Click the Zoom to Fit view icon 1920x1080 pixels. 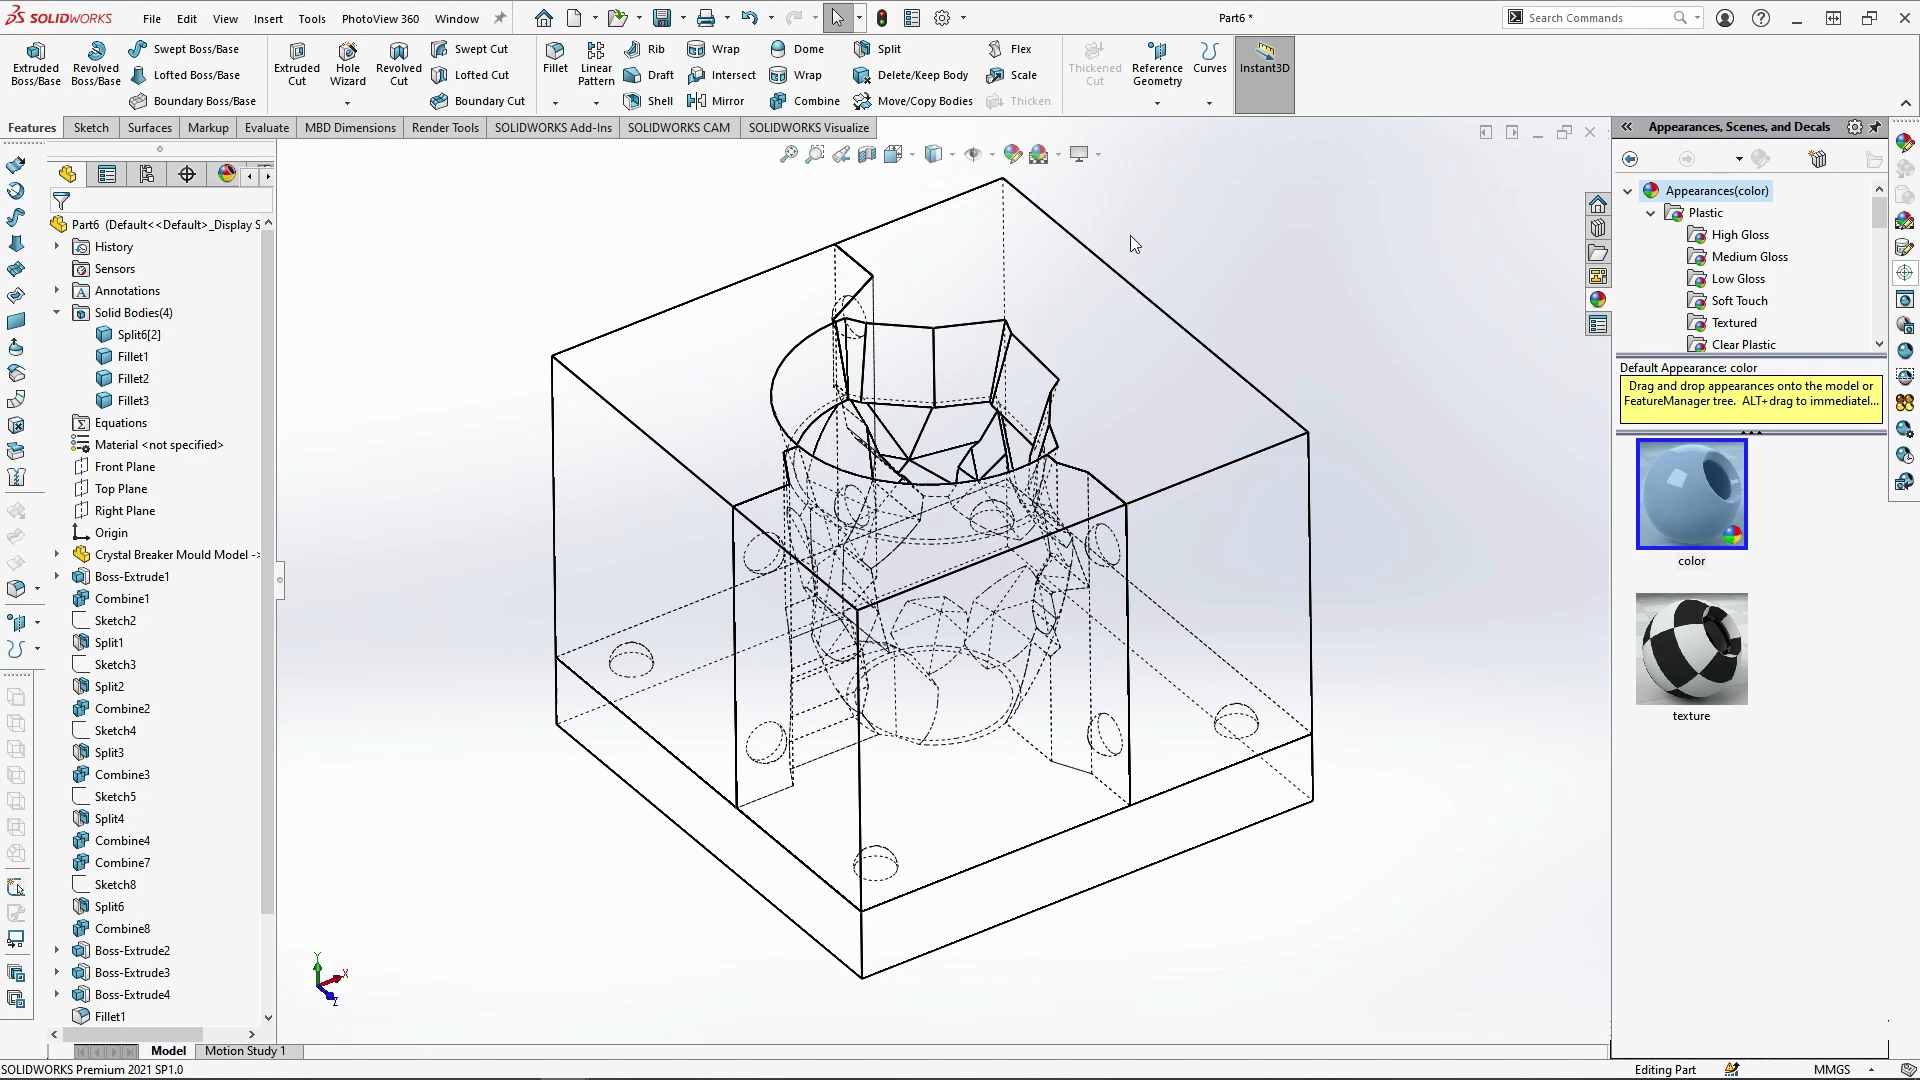click(789, 154)
